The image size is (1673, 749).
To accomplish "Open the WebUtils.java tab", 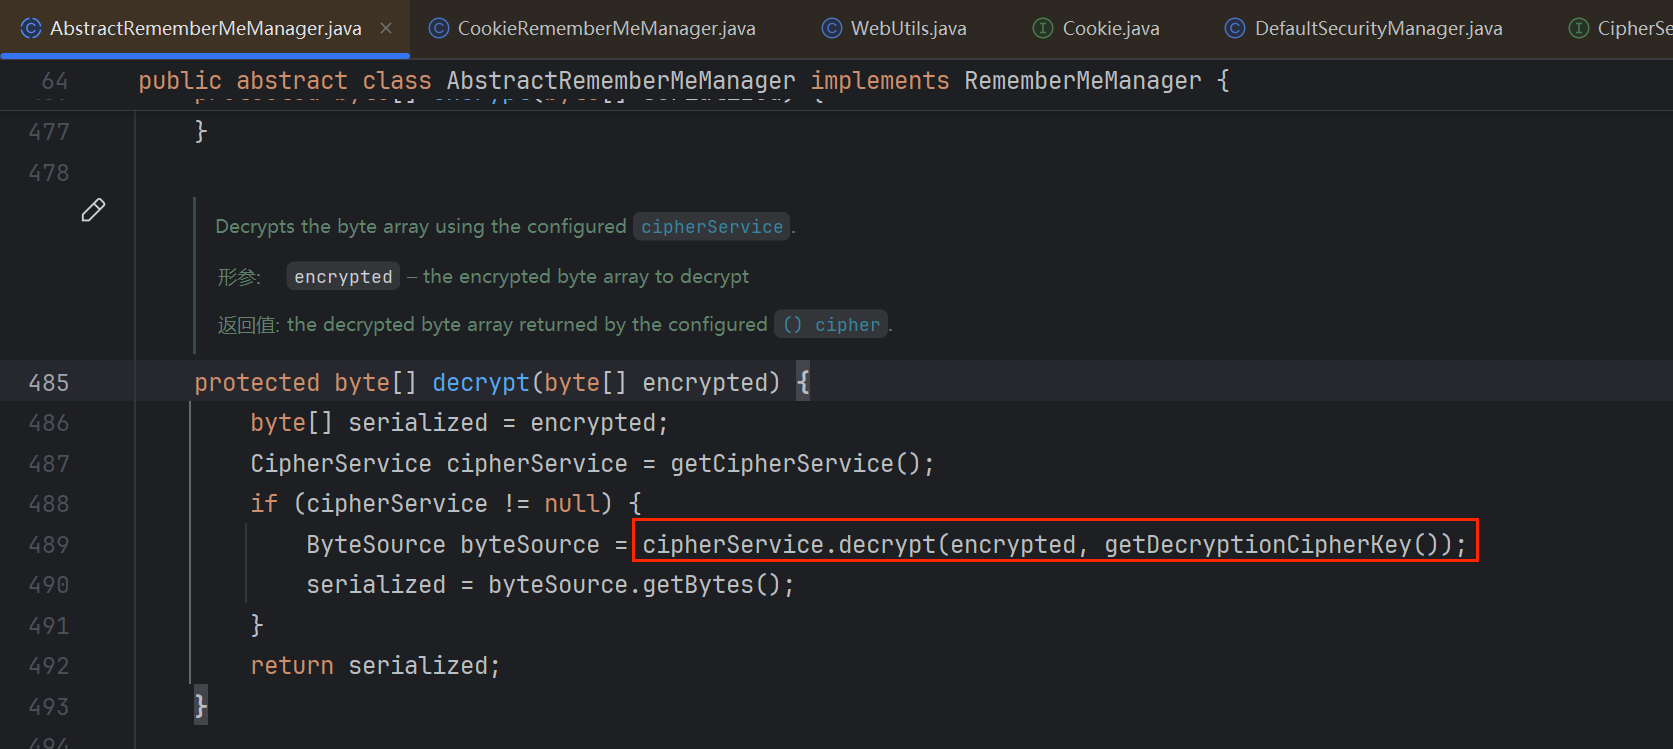I will pyautogui.click(x=908, y=28).
